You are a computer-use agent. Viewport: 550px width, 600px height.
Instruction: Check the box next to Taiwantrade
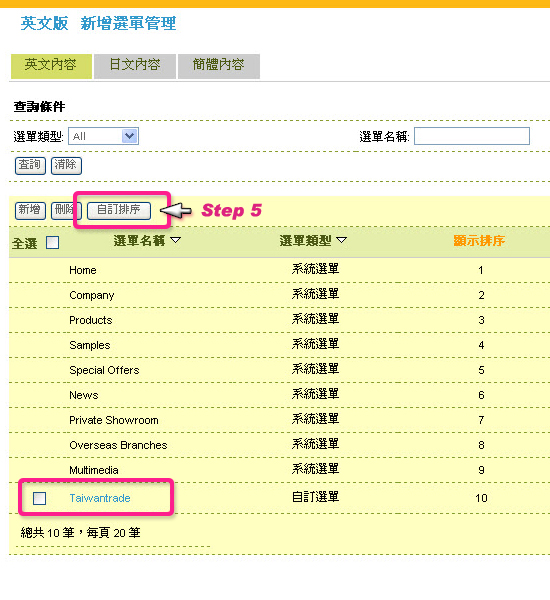coord(39,498)
